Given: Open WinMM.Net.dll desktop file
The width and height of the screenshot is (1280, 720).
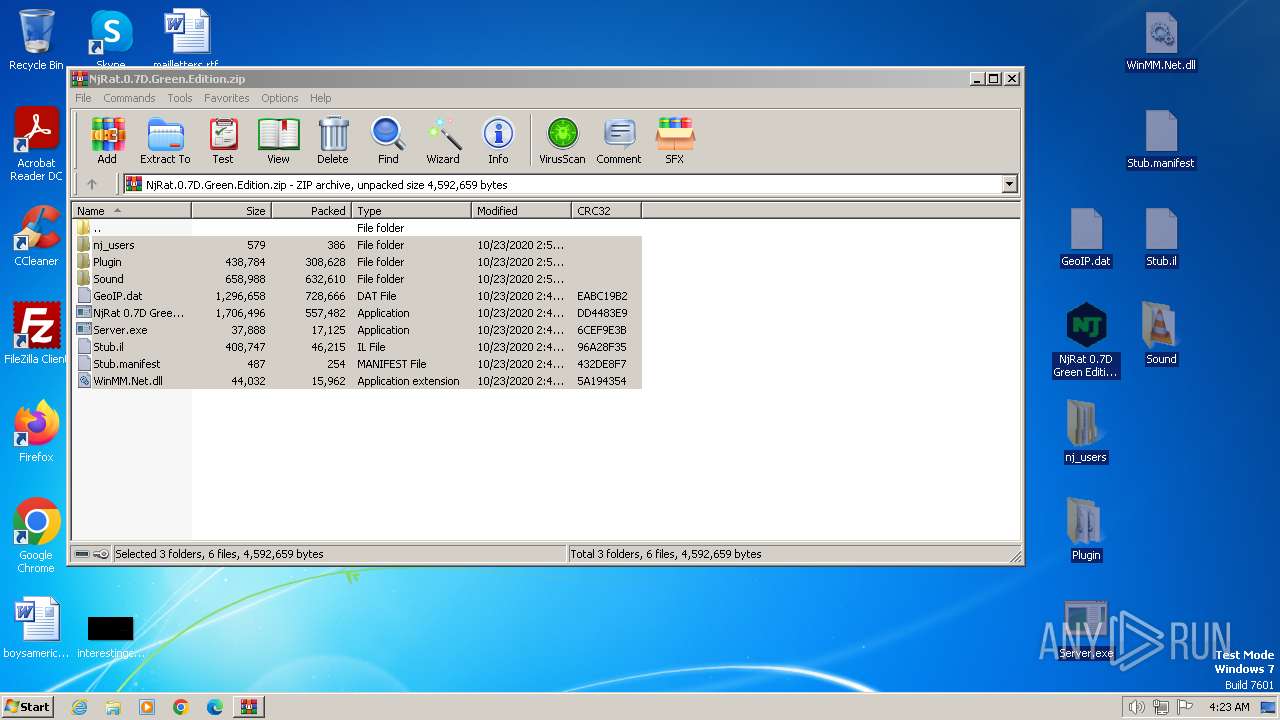Looking at the screenshot, I should (x=1161, y=42).
